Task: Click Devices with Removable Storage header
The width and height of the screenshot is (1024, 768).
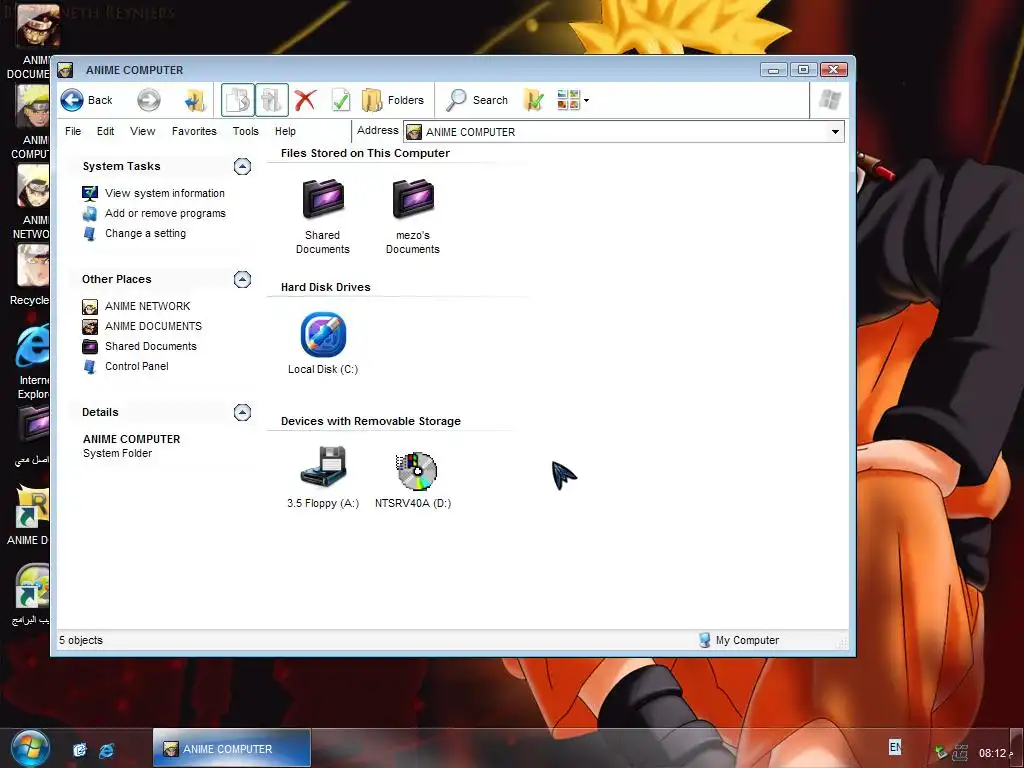Action: 370,421
